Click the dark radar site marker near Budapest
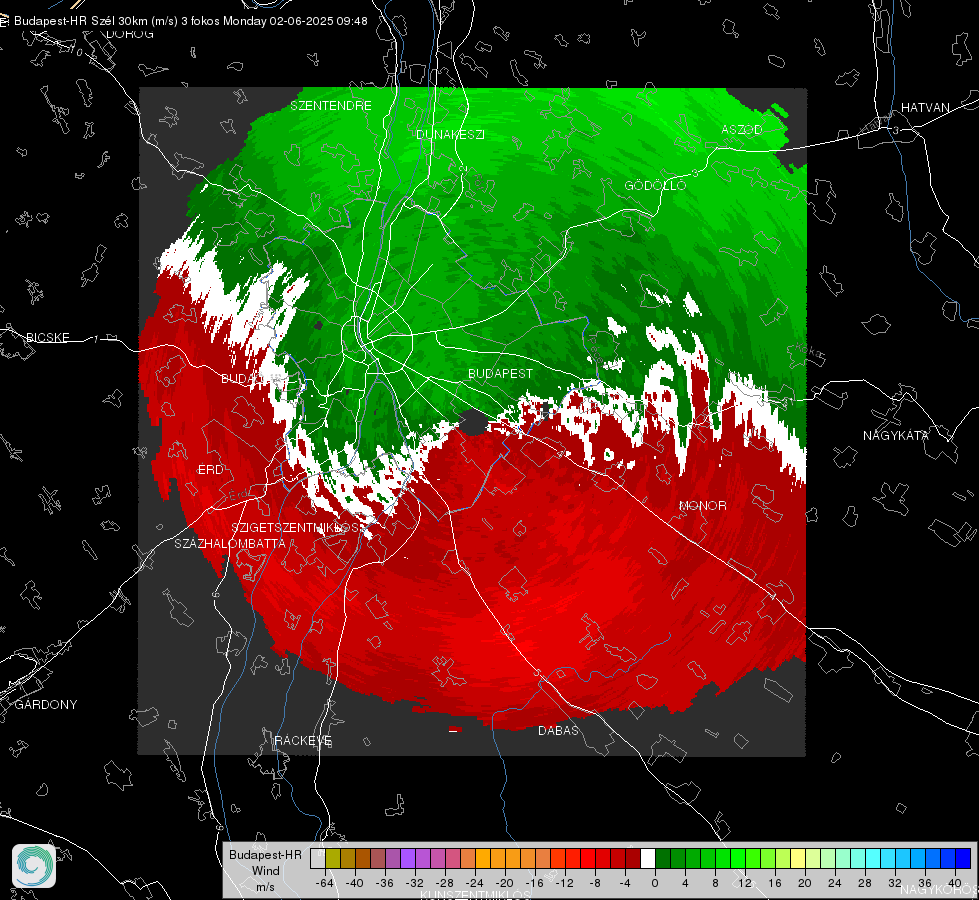 473,423
